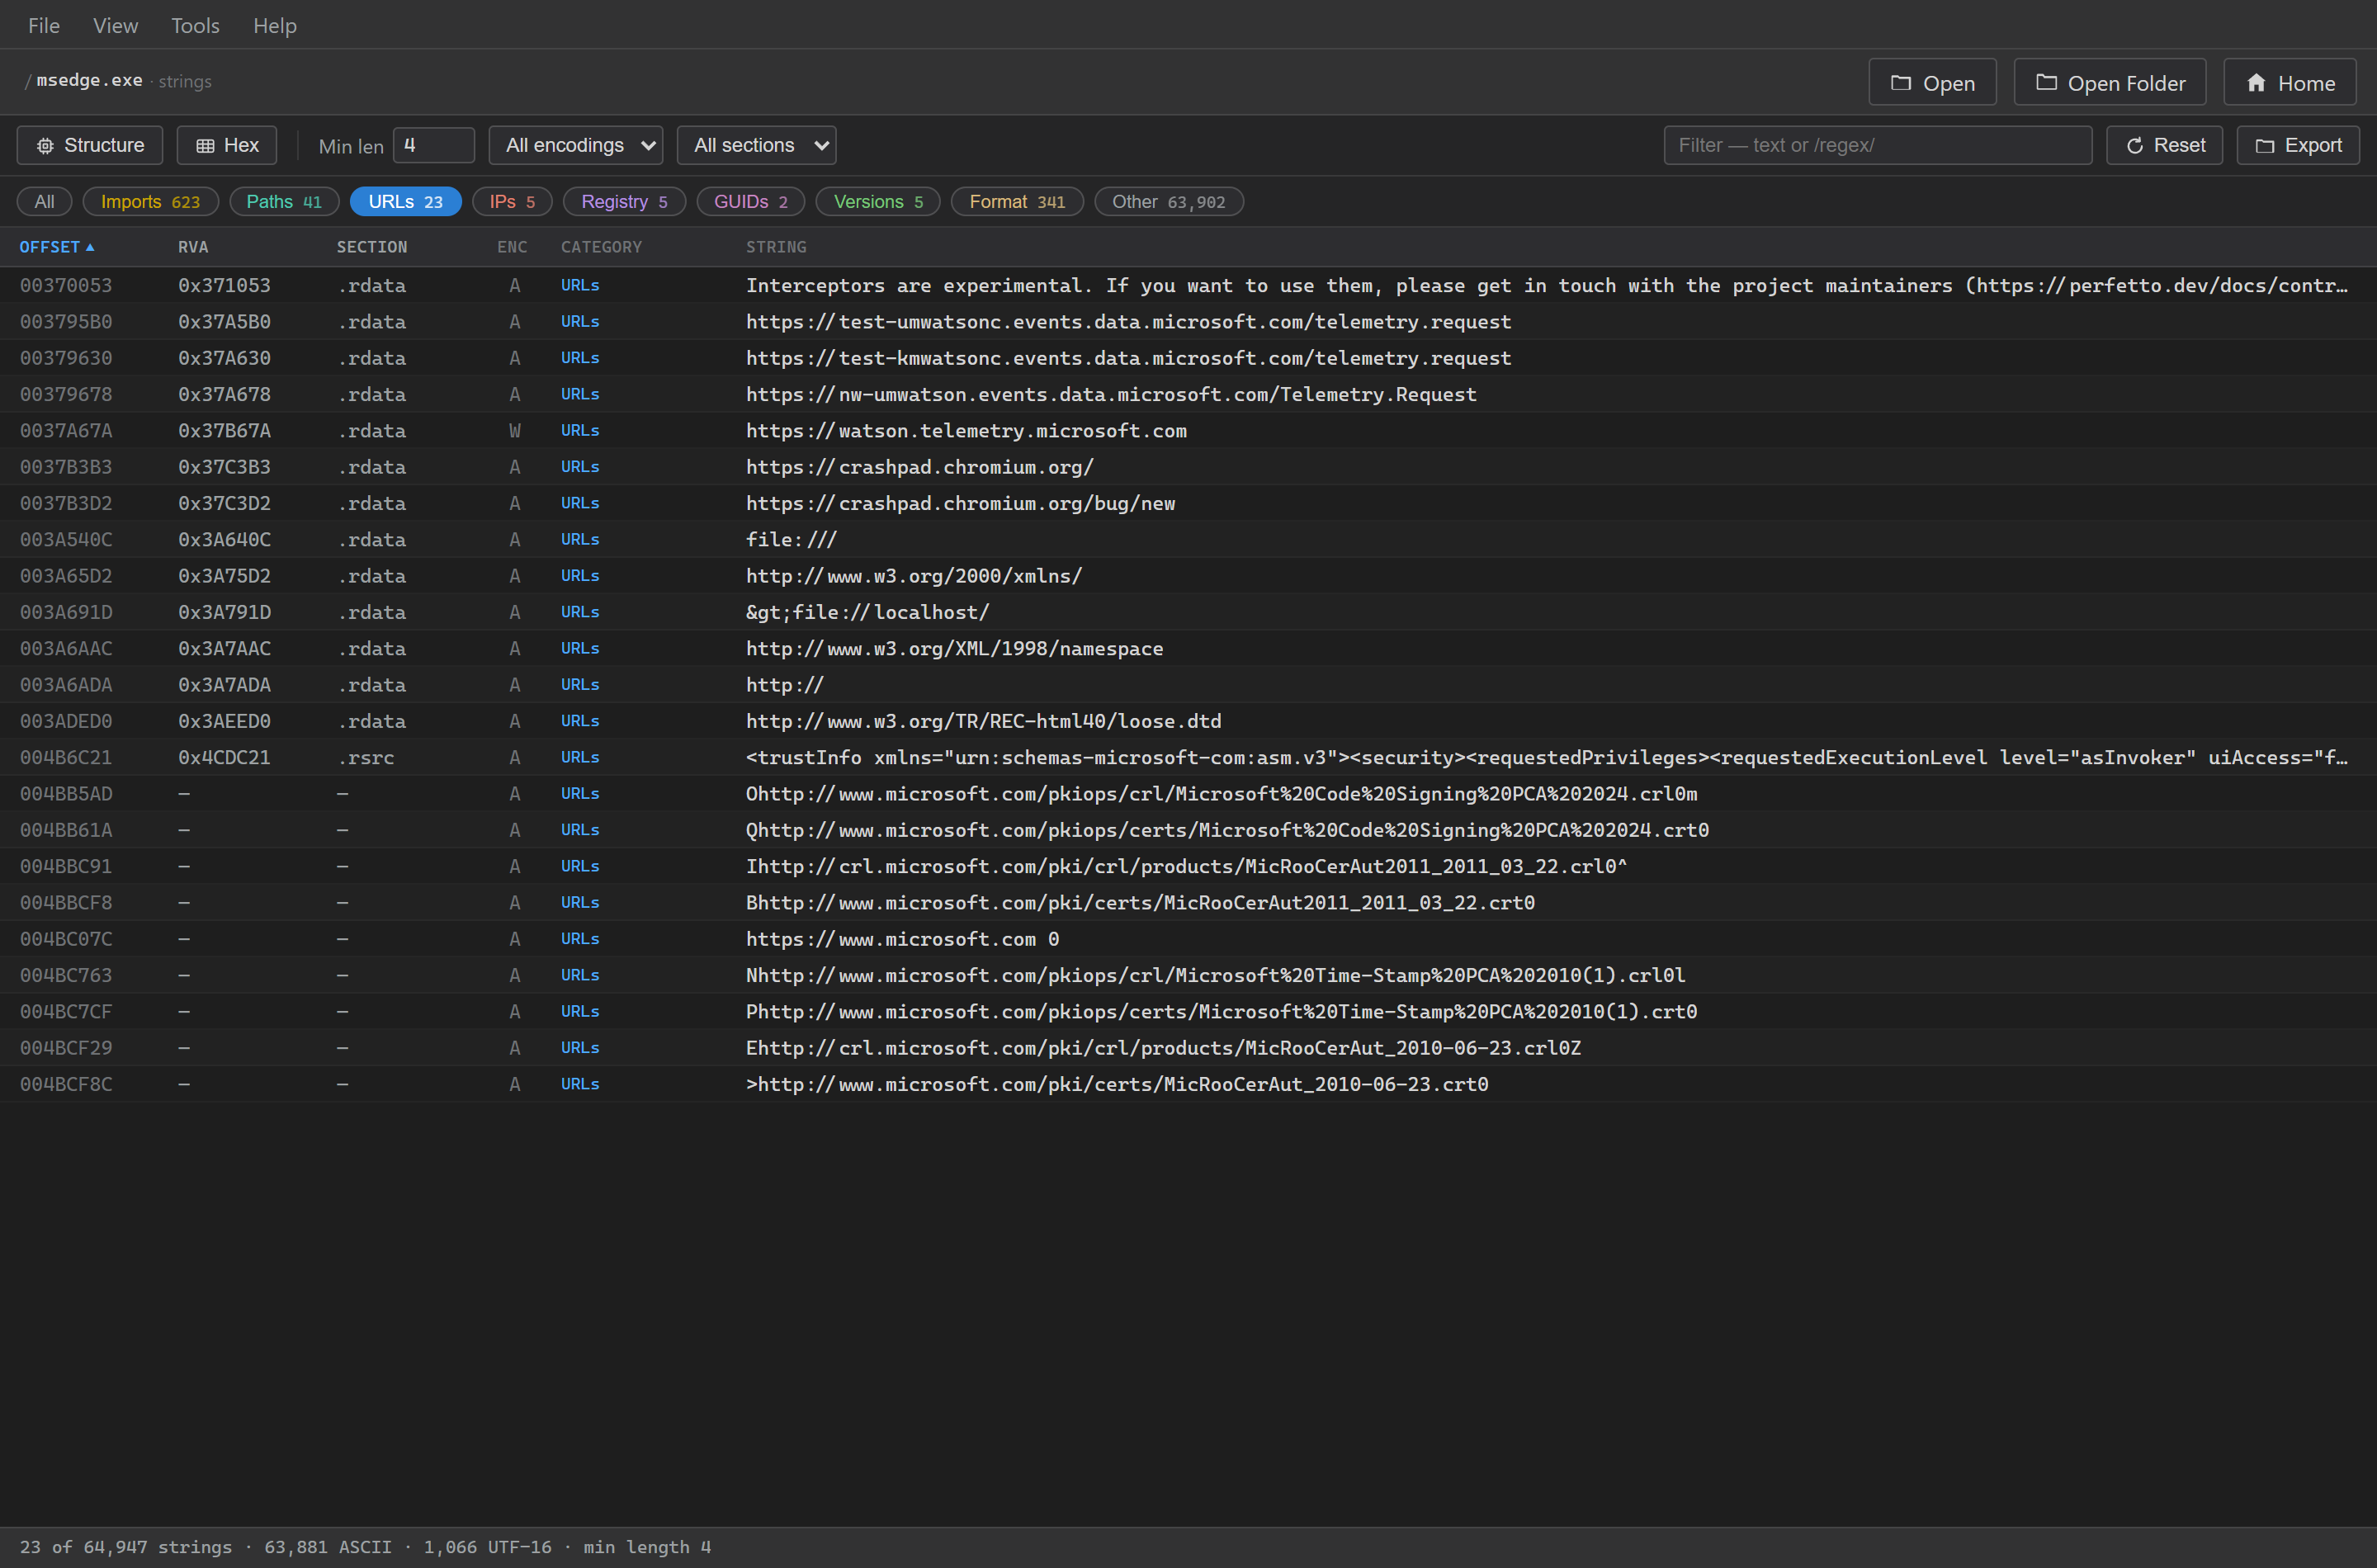Screen dimensions: 2377x1568
Task: Select the test-umwatsonc telemetry URL row
Action: [x=1188, y=322]
